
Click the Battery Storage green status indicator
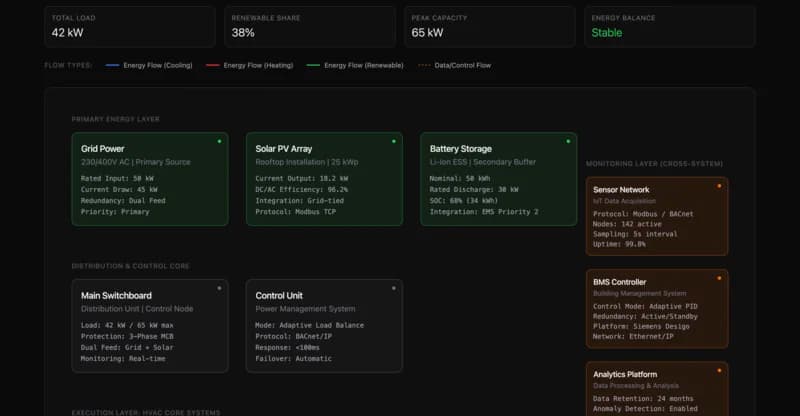pos(568,141)
